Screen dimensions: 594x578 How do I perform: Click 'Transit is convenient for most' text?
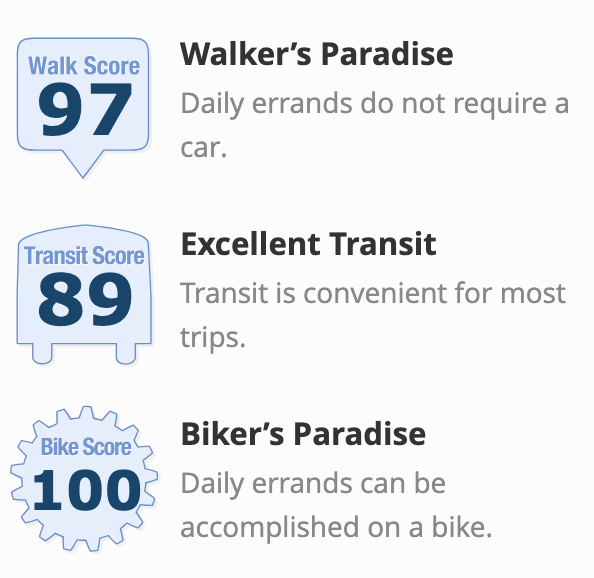click(x=373, y=293)
